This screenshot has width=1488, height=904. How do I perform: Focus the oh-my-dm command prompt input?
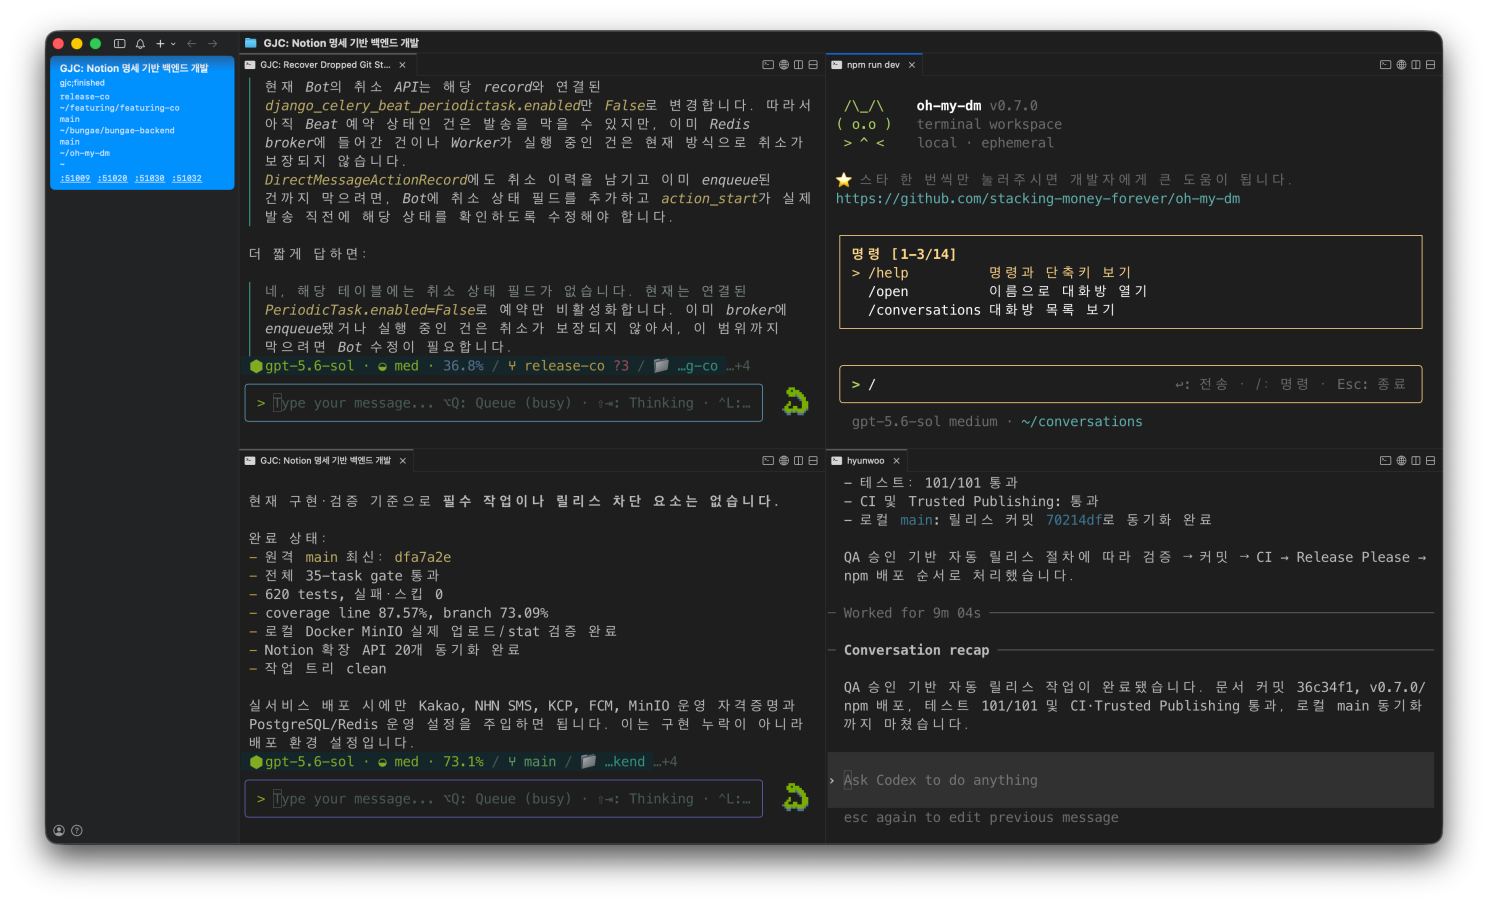pos(1130,384)
